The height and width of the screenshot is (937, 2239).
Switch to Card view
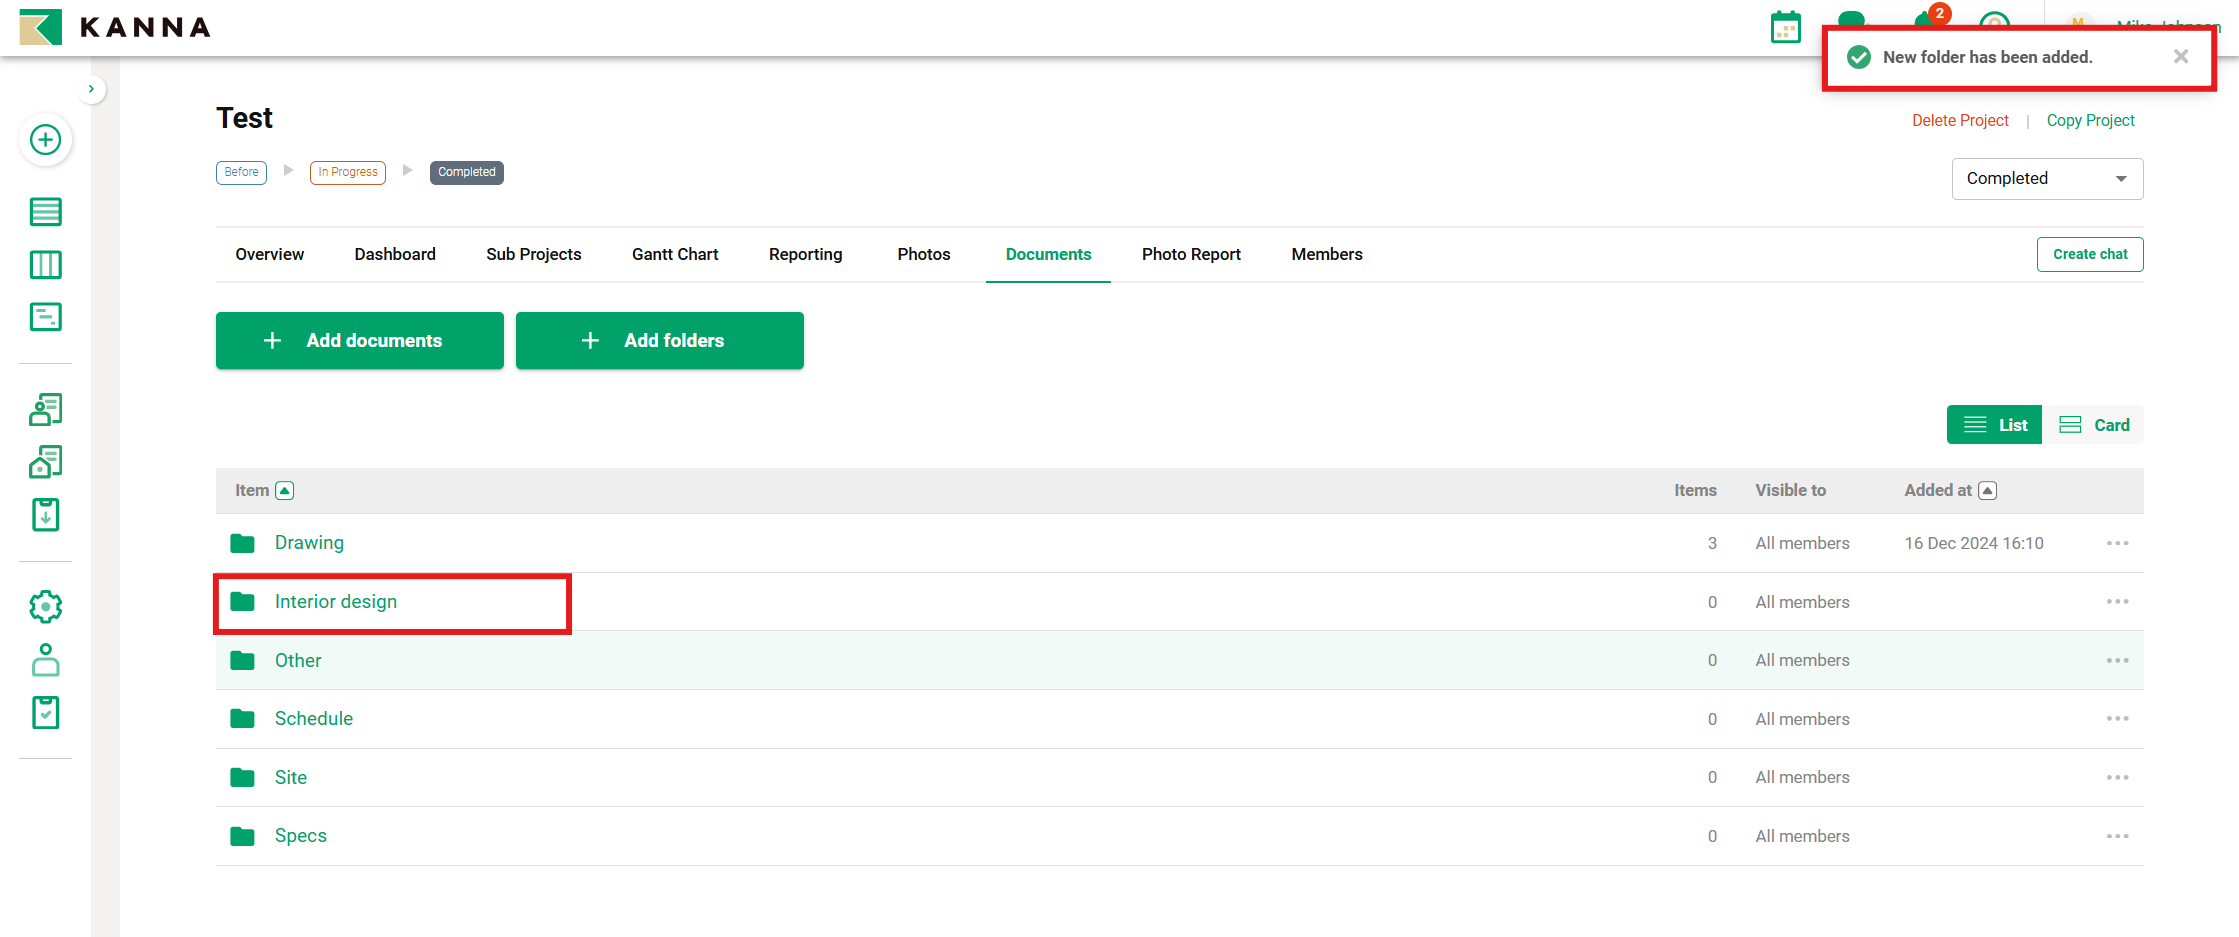point(2094,425)
